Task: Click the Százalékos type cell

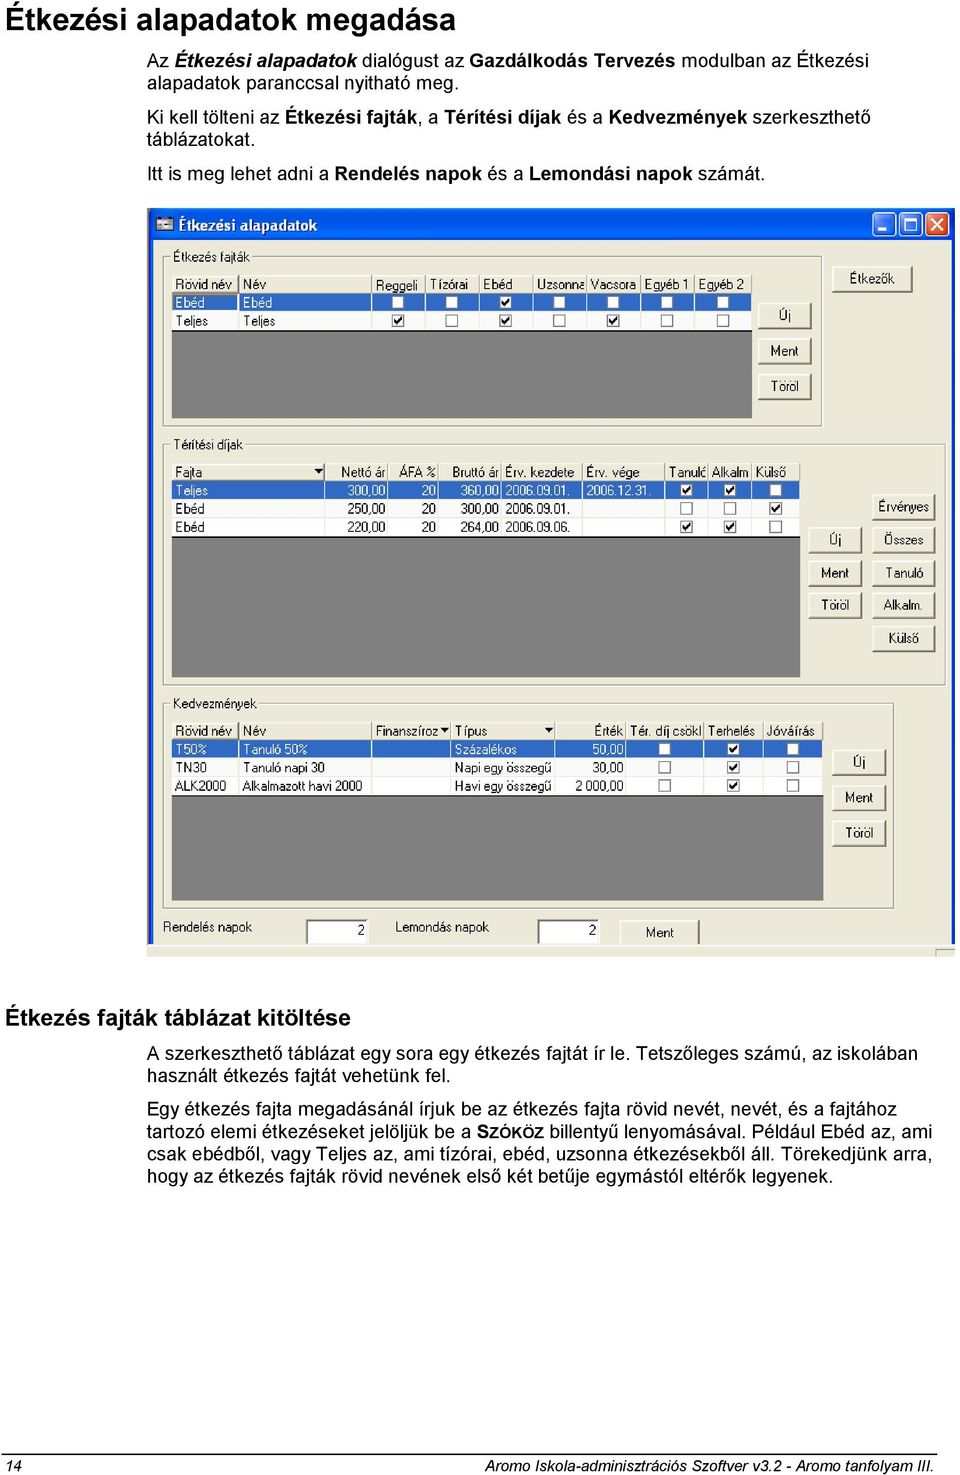Action: click(503, 749)
